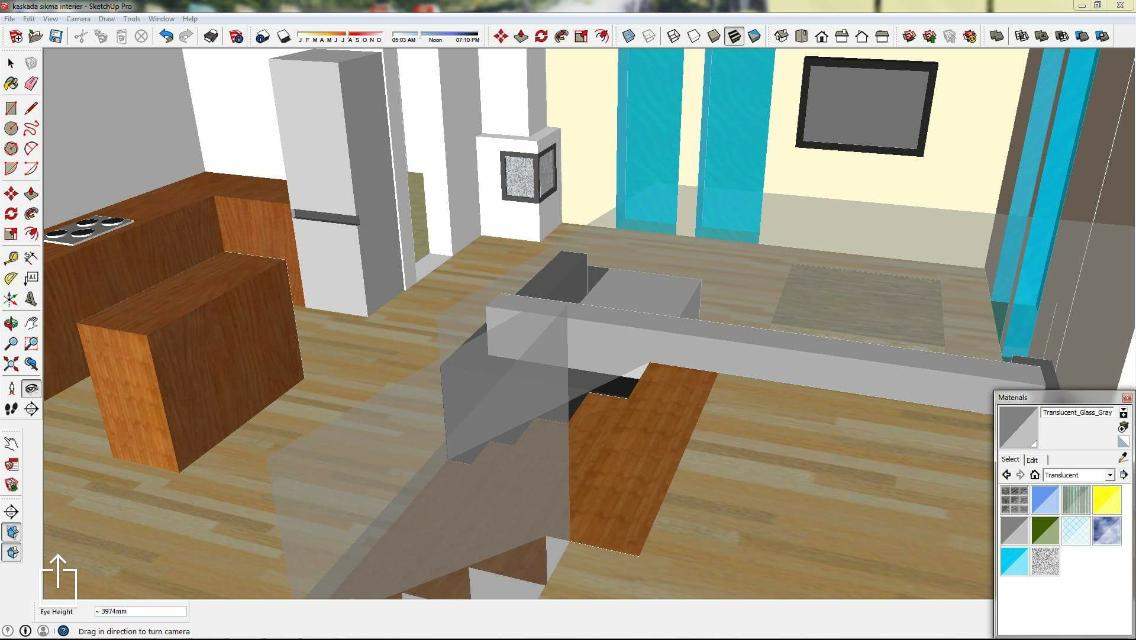
Task: Toggle Shaded With Textures face style
Action: pyautogui.click(x=734, y=36)
